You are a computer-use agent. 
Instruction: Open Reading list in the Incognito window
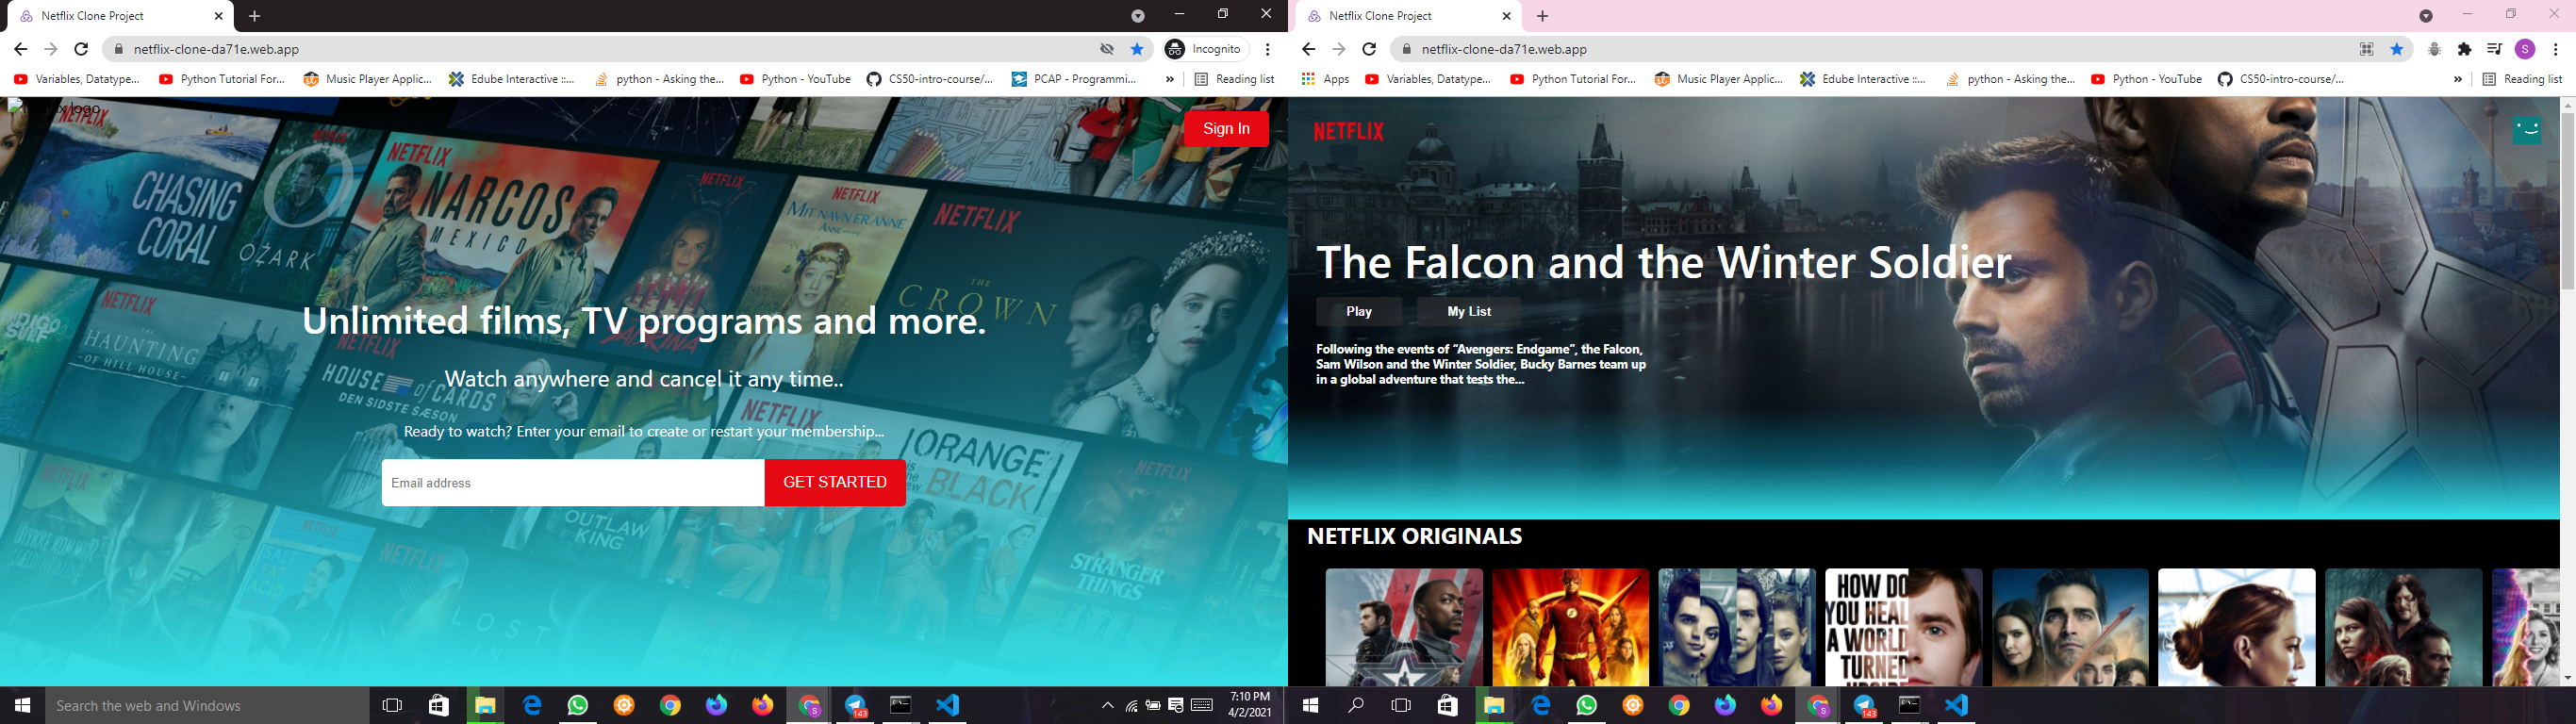click(x=1234, y=79)
